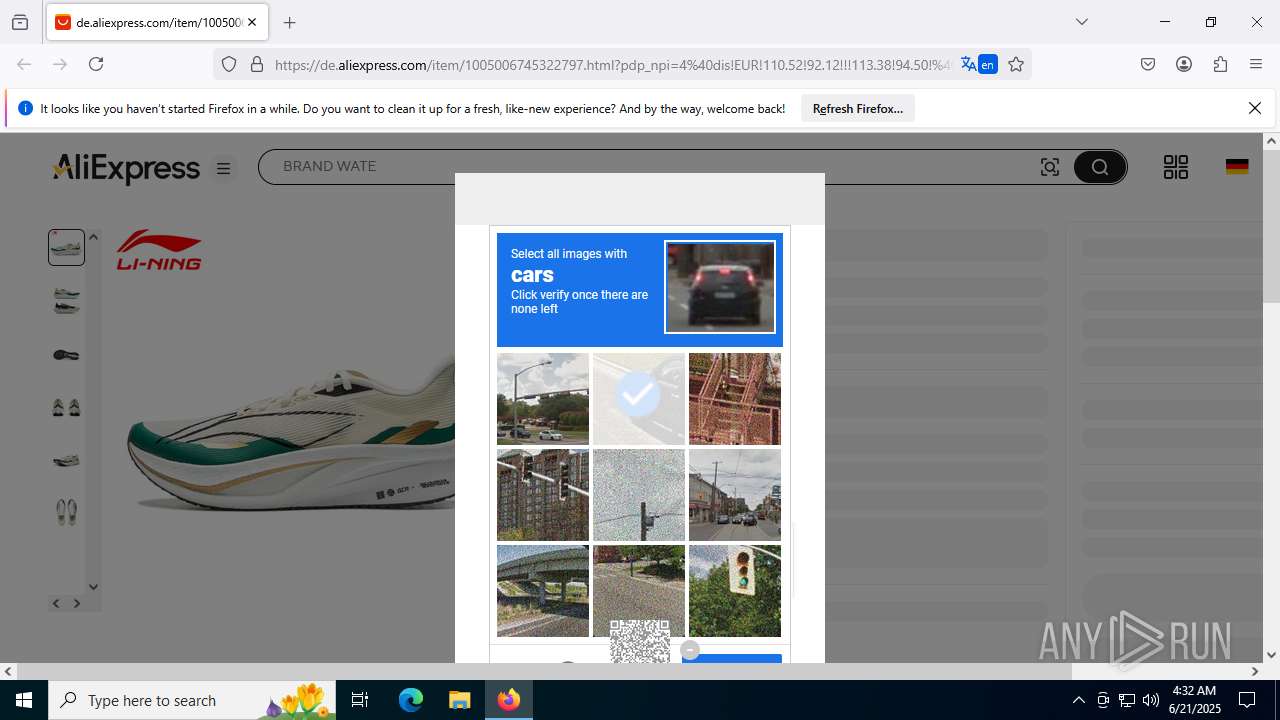The width and height of the screenshot is (1280, 720).
Task: Open the page translation panel
Action: (979, 64)
